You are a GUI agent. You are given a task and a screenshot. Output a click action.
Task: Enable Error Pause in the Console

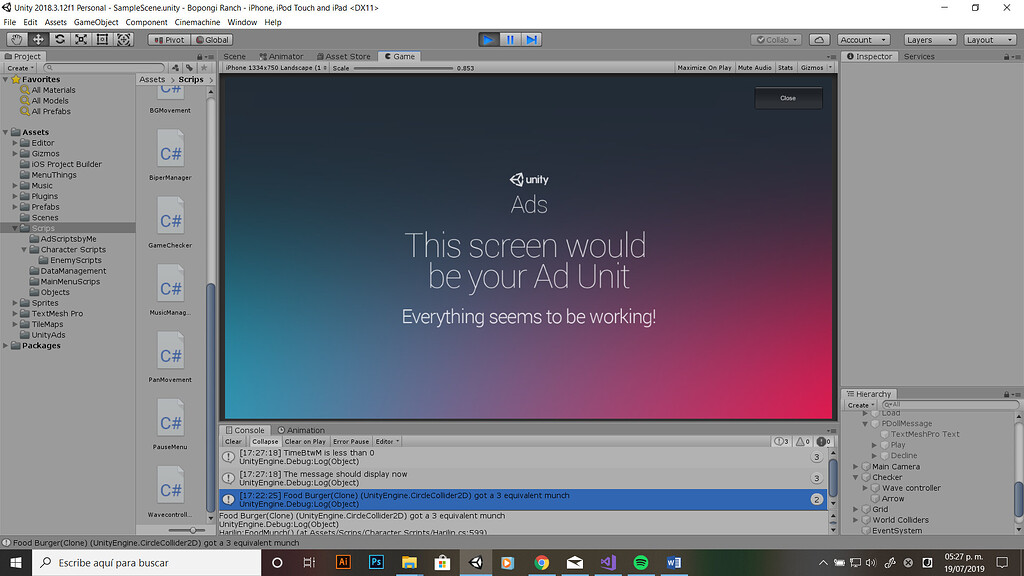[350, 440]
